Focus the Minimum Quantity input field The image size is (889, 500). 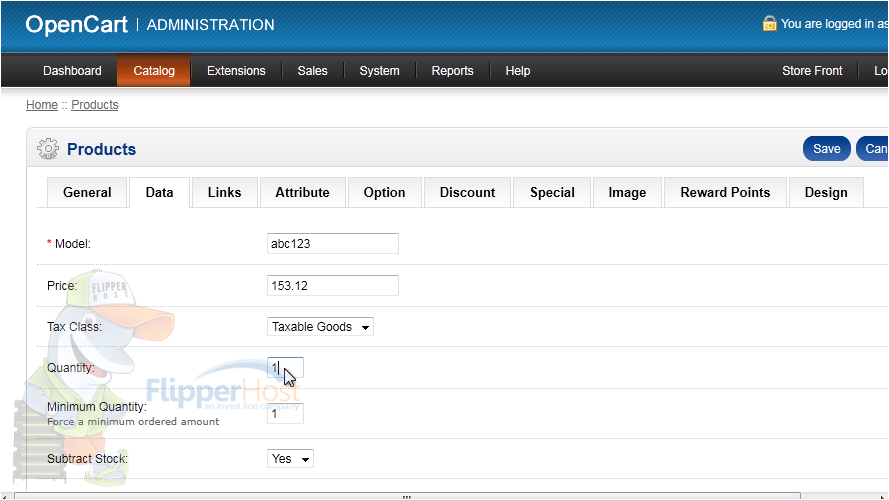tap(285, 413)
